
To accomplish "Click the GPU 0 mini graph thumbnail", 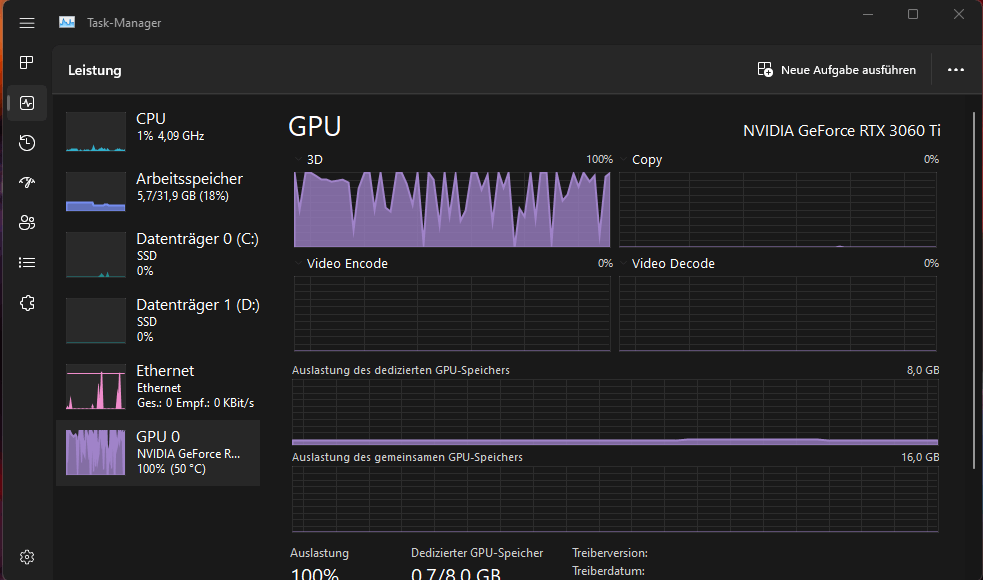I will tap(96, 452).
